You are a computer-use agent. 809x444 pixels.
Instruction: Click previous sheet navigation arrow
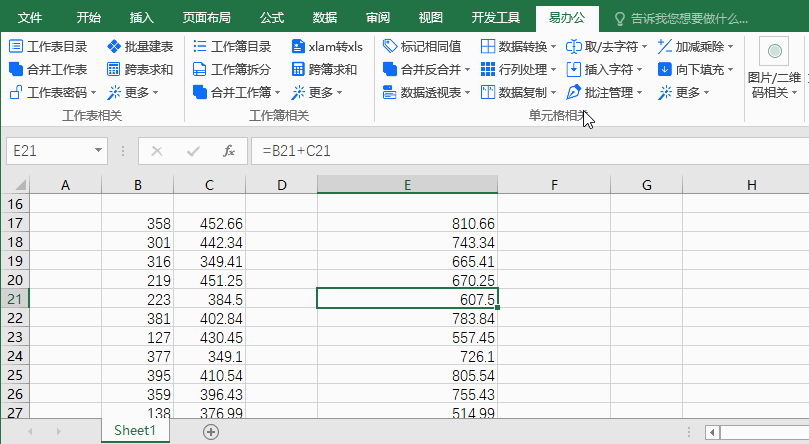pos(30,431)
